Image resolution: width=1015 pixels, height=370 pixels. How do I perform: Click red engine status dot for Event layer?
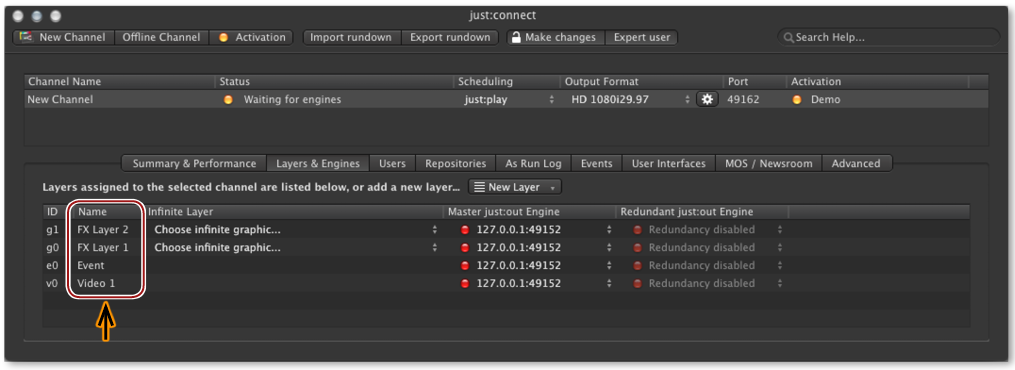click(x=464, y=266)
